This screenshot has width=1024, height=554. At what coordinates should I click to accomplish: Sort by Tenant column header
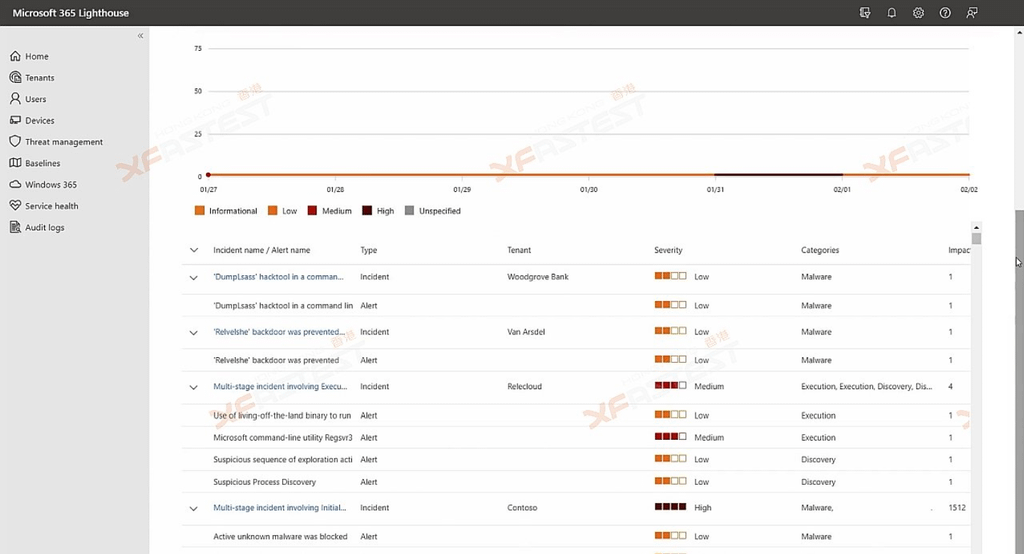click(x=519, y=250)
